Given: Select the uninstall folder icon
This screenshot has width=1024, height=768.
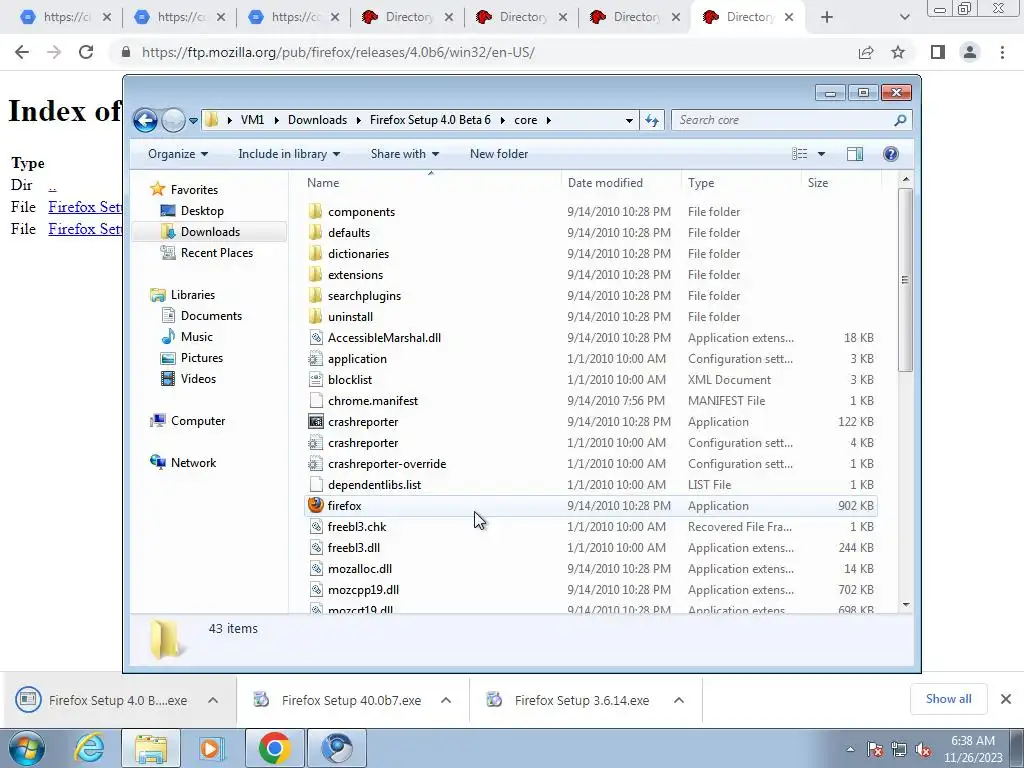Looking at the screenshot, I should coord(315,316).
